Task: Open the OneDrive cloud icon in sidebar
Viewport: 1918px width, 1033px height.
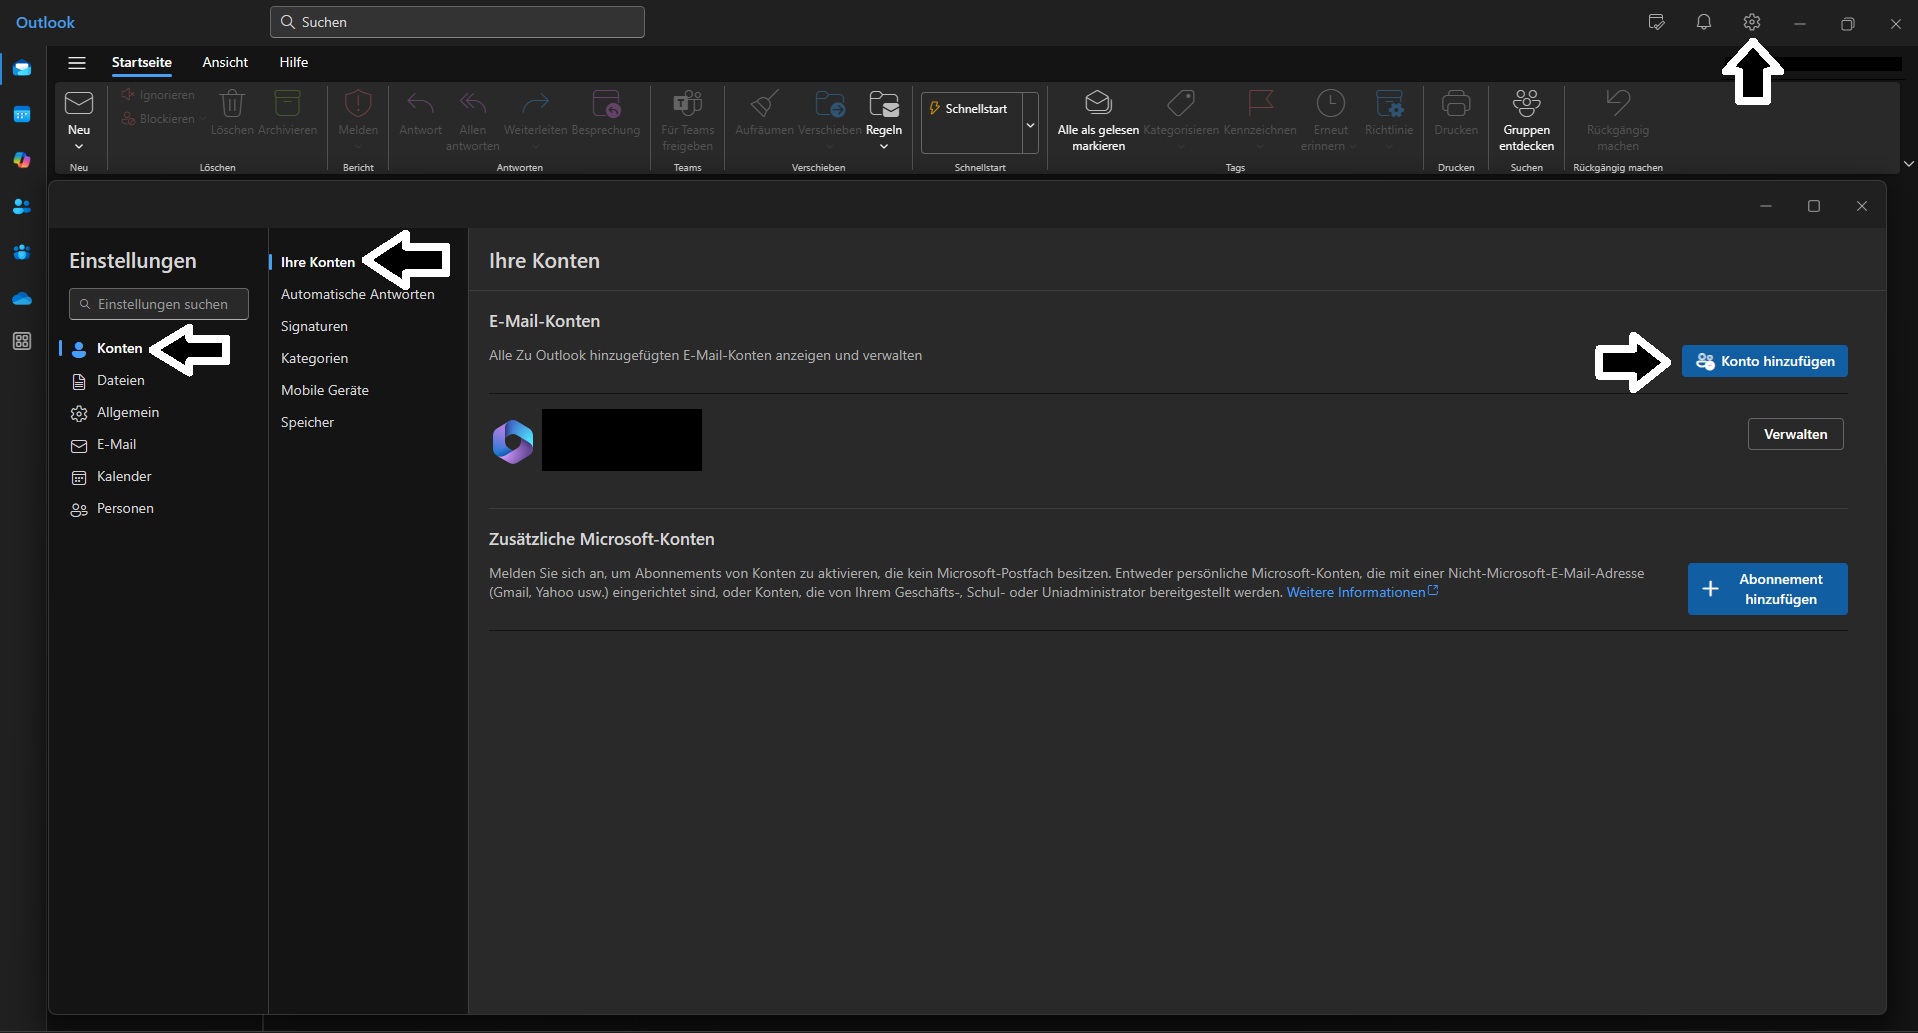Action: (x=22, y=299)
